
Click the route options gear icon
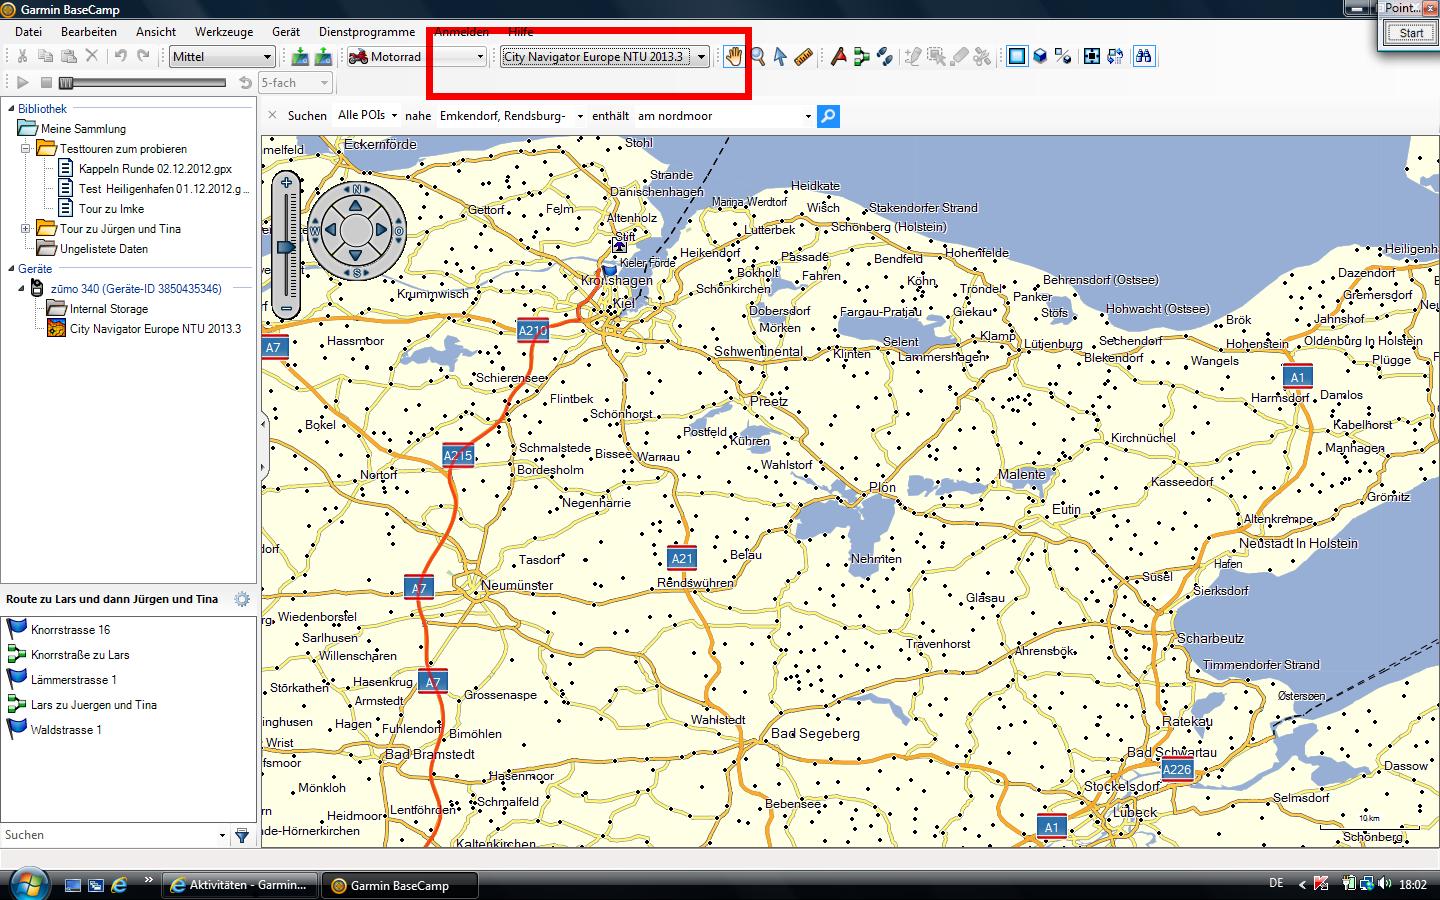(x=242, y=599)
